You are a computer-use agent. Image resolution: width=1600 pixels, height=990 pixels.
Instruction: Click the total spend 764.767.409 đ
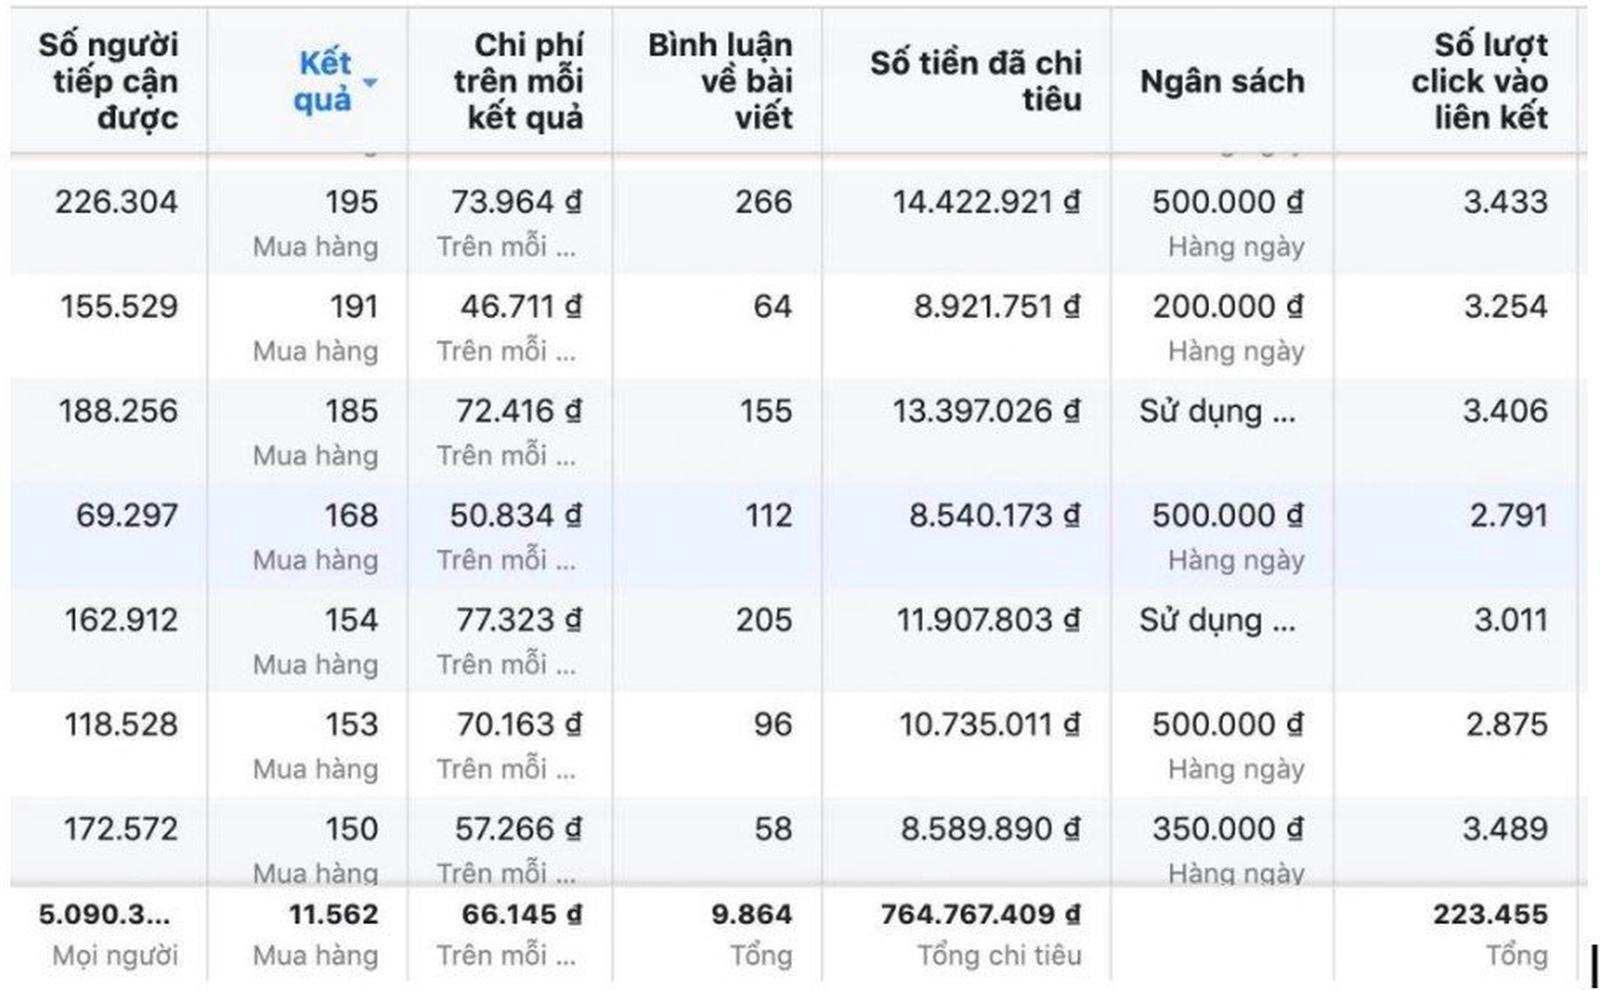tap(980, 914)
